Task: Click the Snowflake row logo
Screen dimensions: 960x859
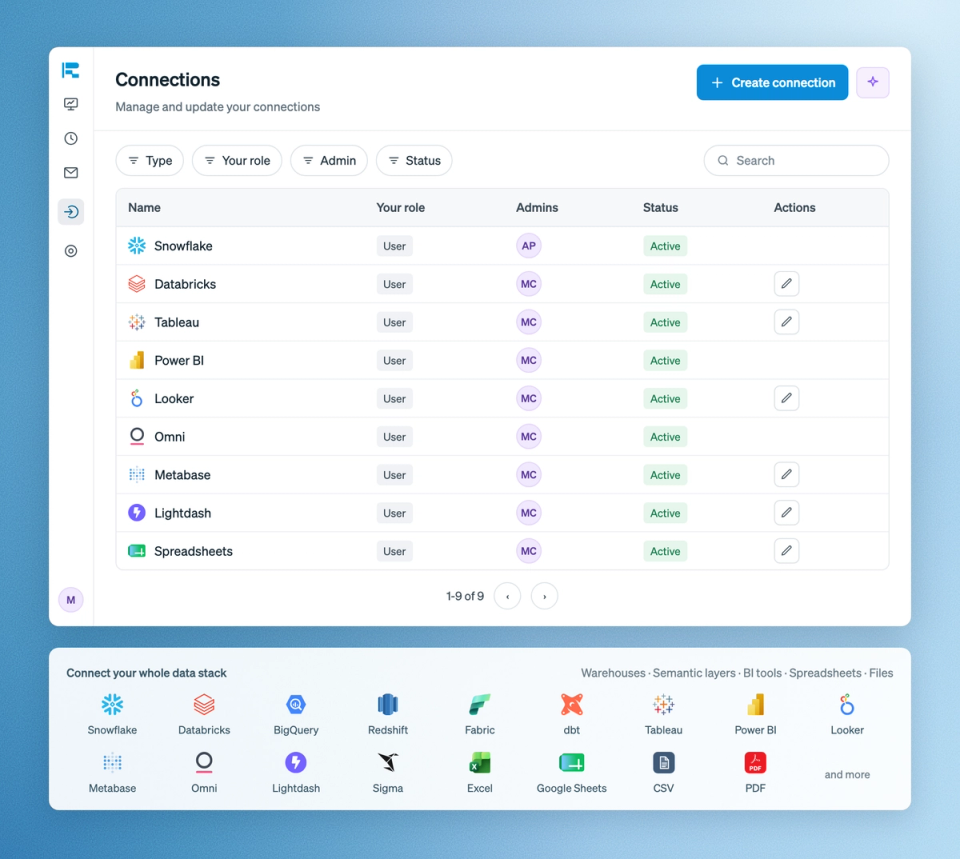Action: coord(137,246)
